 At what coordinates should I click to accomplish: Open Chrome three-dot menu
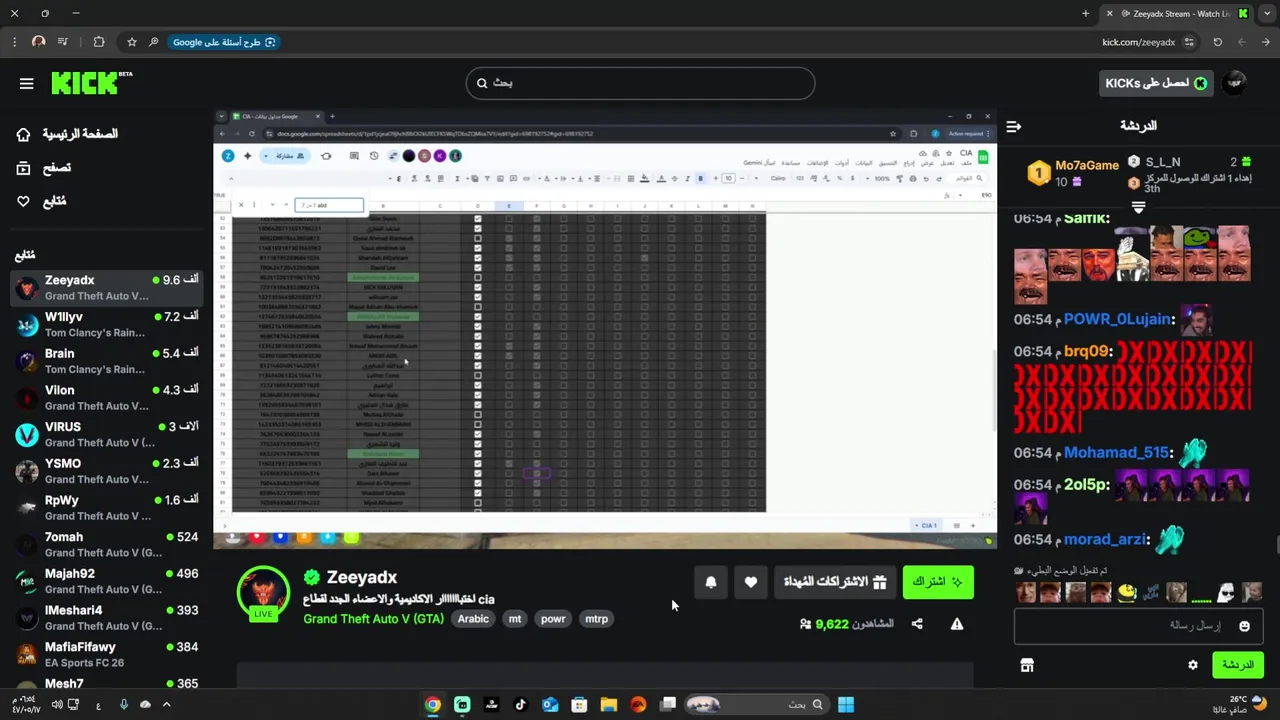14,42
